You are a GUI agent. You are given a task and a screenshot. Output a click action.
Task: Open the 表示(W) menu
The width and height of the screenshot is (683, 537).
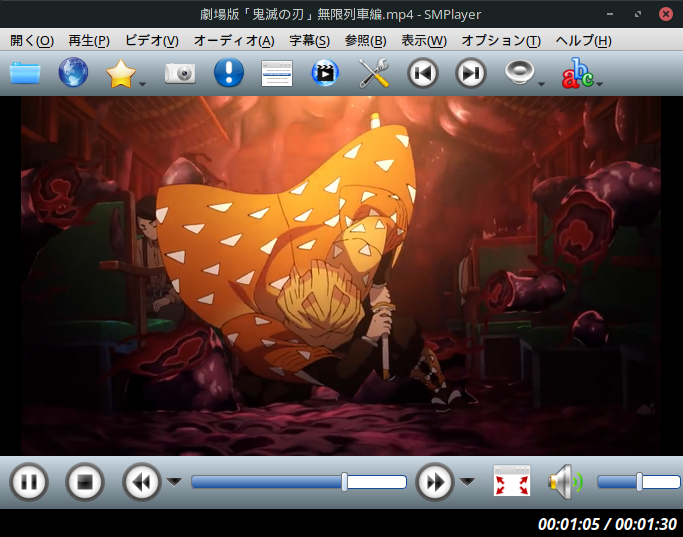click(x=424, y=41)
